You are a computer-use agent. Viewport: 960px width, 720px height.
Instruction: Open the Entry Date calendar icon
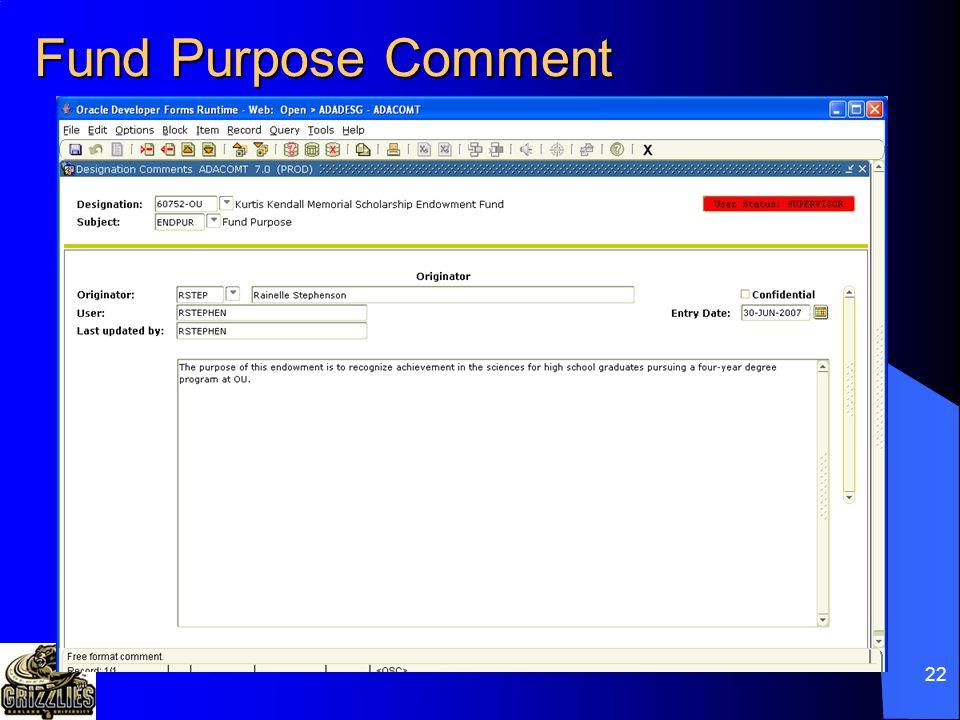click(821, 312)
